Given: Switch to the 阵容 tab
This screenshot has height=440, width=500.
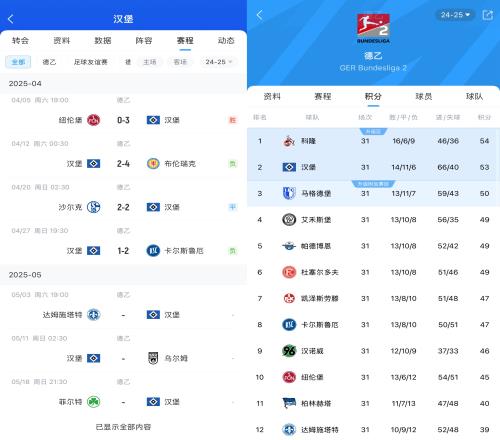Looking at the screenshot, I should [144, 41].
